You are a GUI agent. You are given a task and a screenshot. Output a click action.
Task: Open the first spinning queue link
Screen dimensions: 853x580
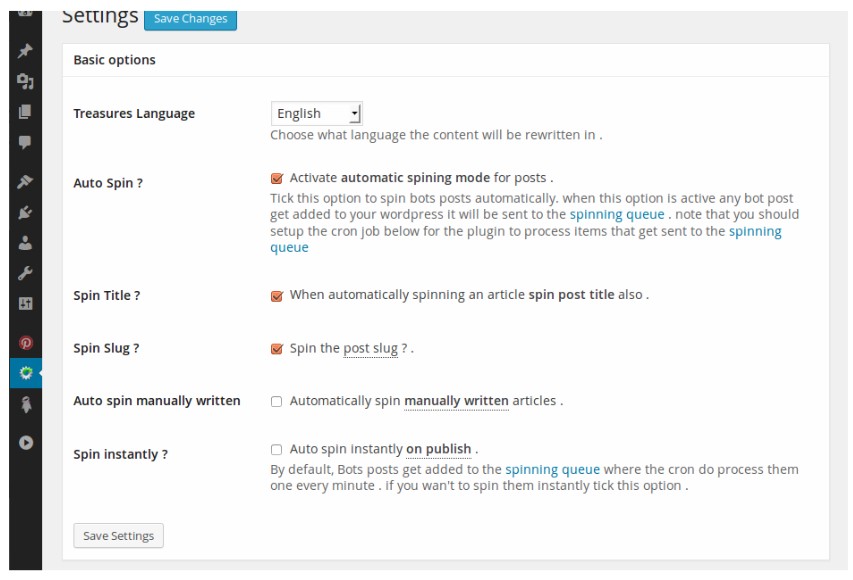click(x=610, y=214)
